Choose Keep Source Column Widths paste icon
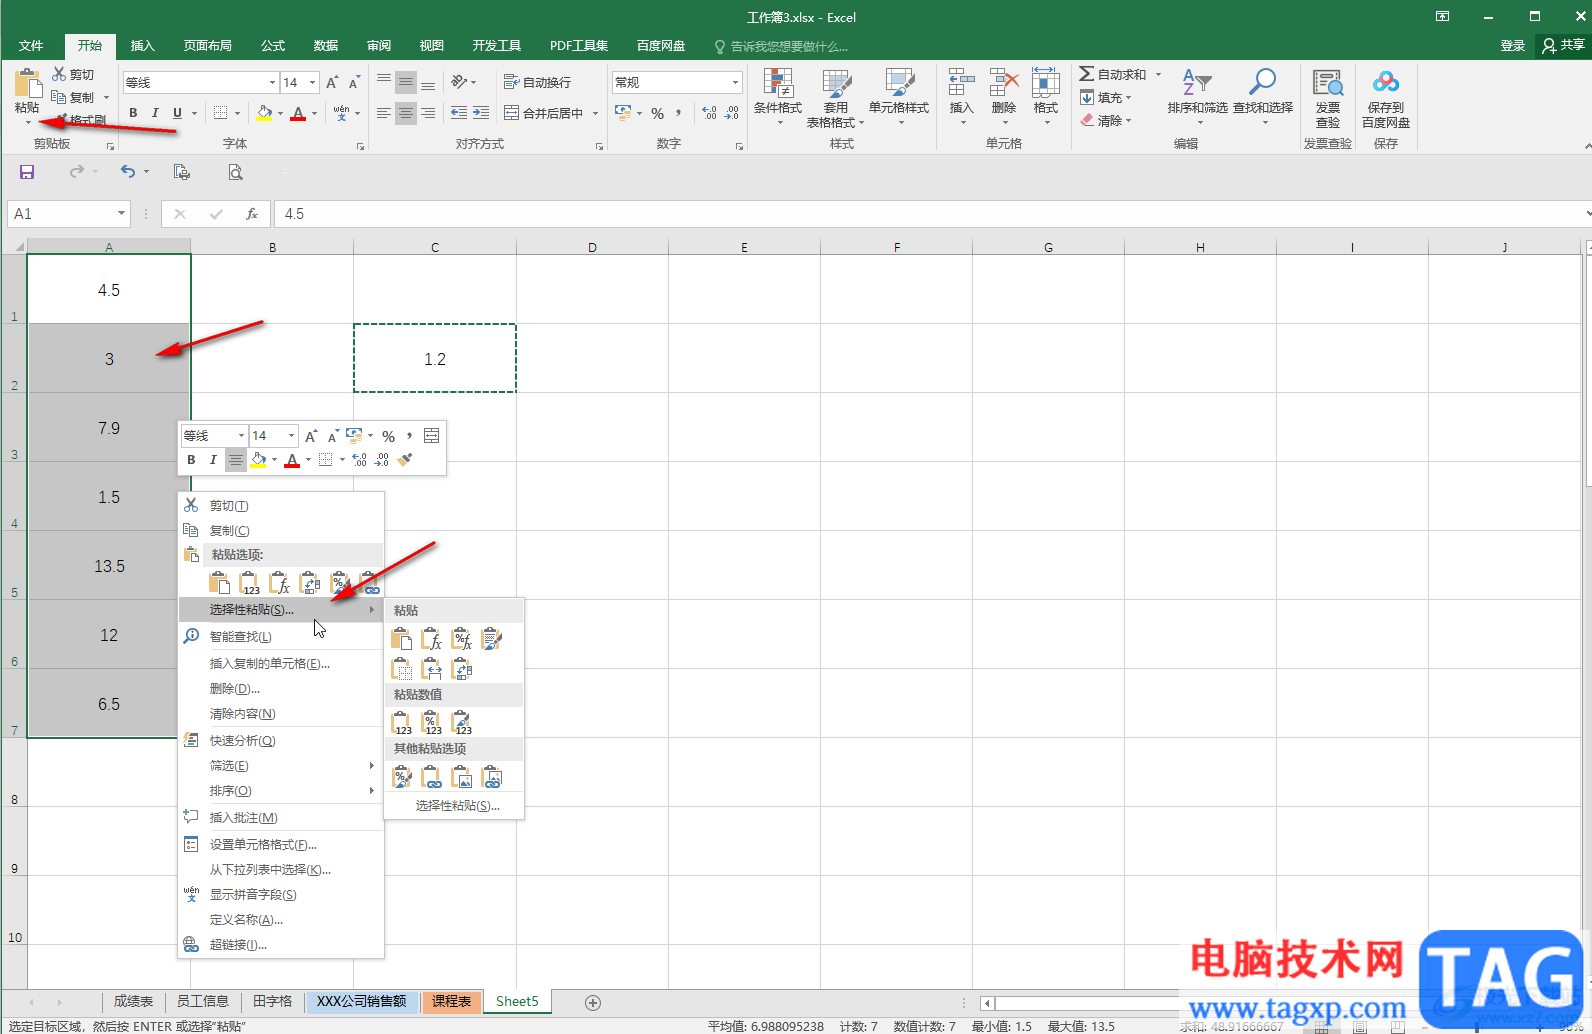The width and height of the screenshot is (1592, 1034). (x=432, y=668)
